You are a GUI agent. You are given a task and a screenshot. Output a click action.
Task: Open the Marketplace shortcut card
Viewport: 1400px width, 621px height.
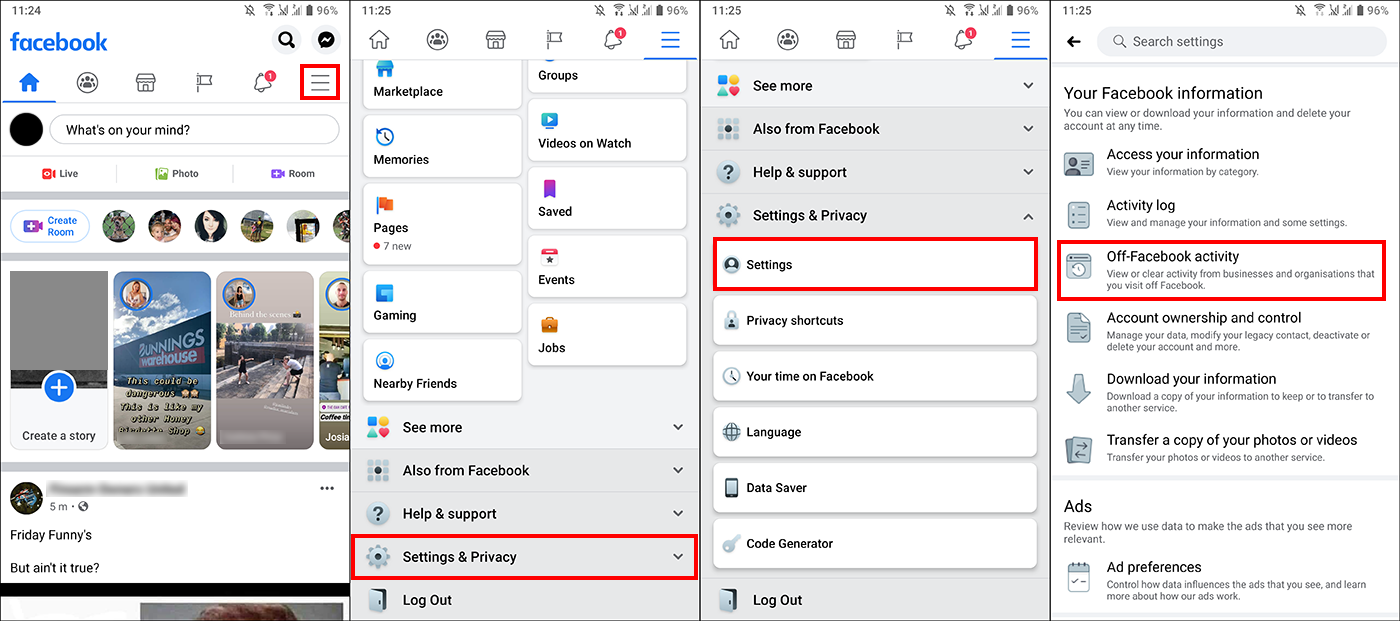442,84
